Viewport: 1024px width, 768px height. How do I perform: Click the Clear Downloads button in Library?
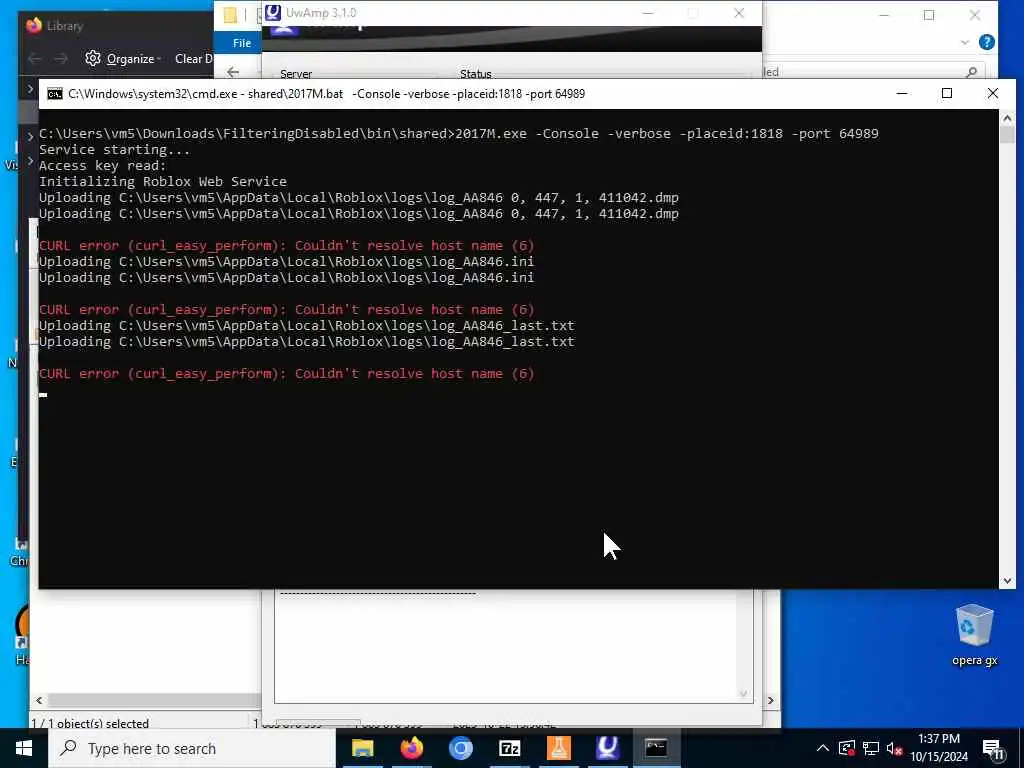pos(193,59)
